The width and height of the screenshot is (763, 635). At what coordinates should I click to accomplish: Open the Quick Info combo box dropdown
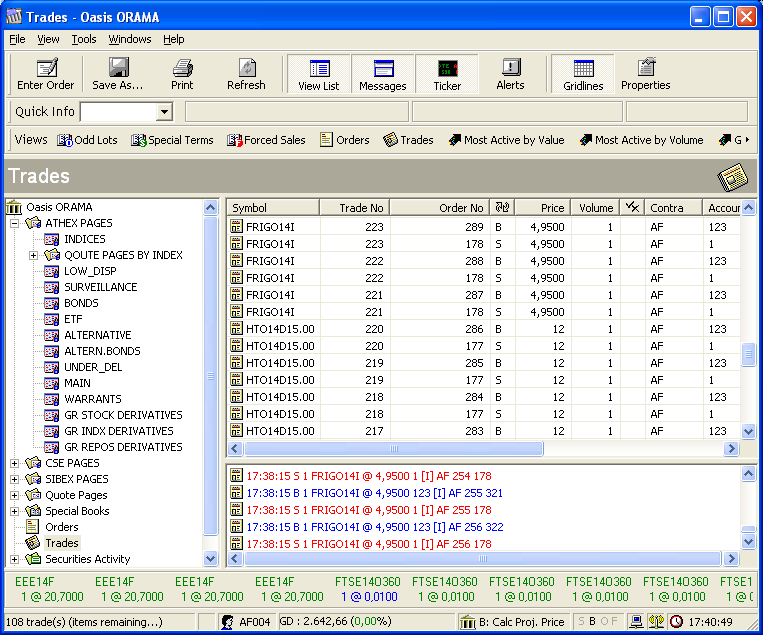pyautogui.click(x=164, y=112)
